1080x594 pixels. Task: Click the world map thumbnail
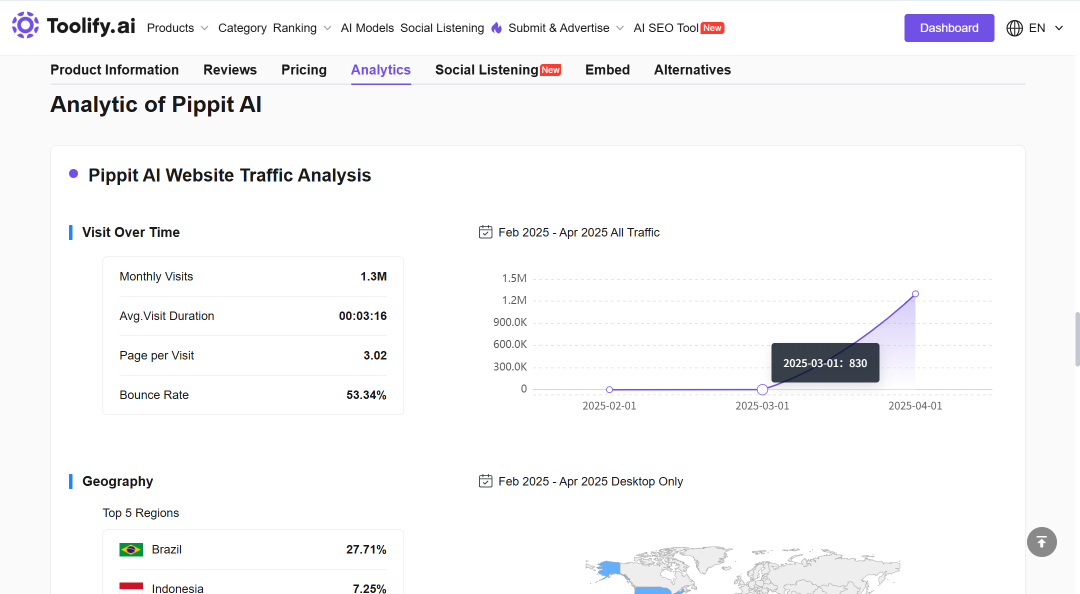click(742, 570)
